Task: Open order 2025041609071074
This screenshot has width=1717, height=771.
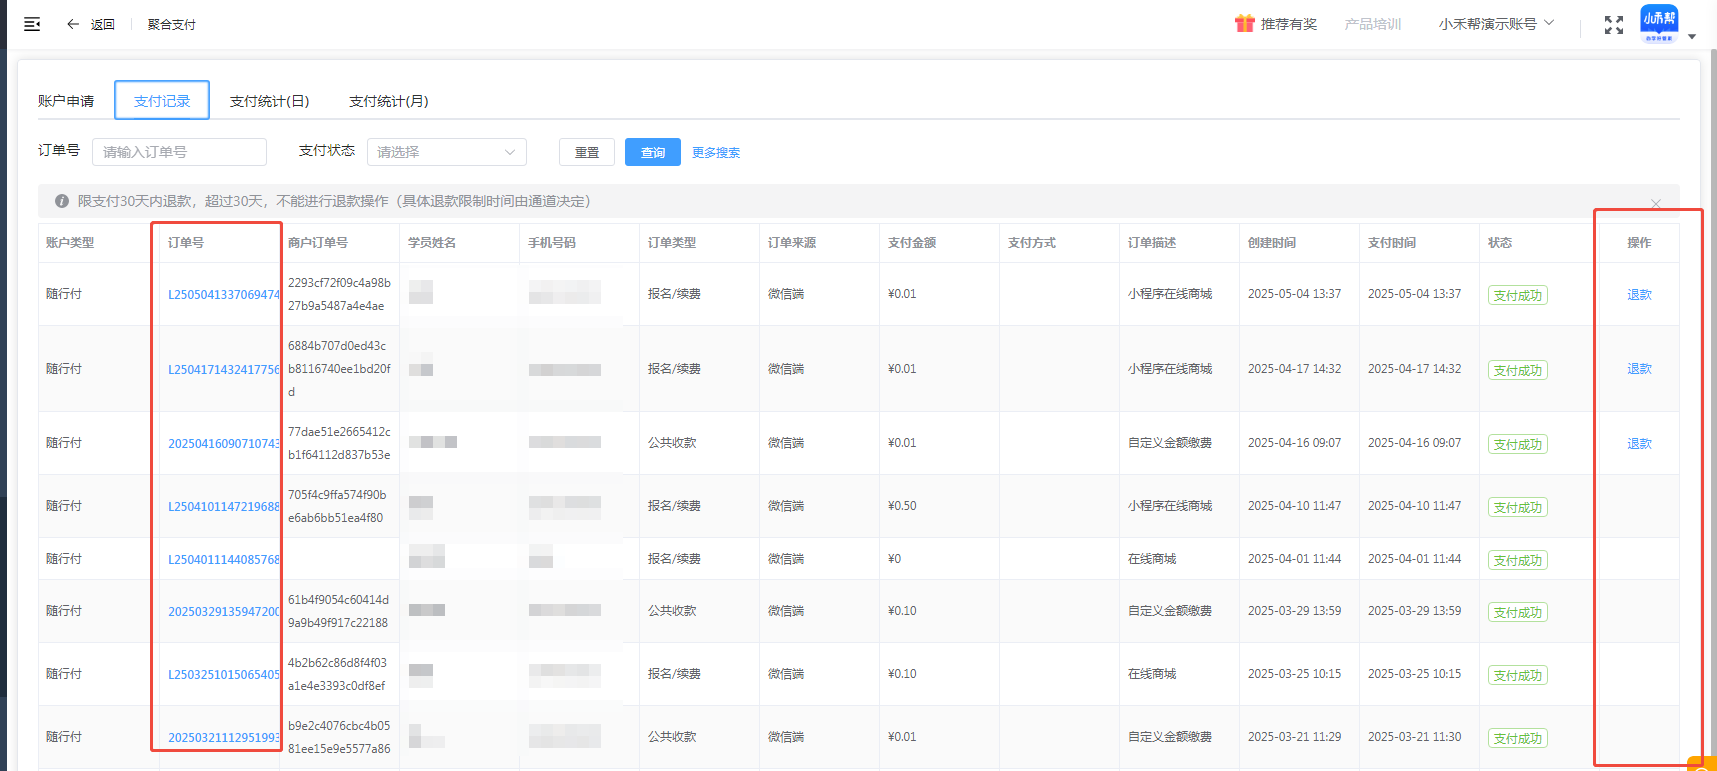Action: point(224,444)
